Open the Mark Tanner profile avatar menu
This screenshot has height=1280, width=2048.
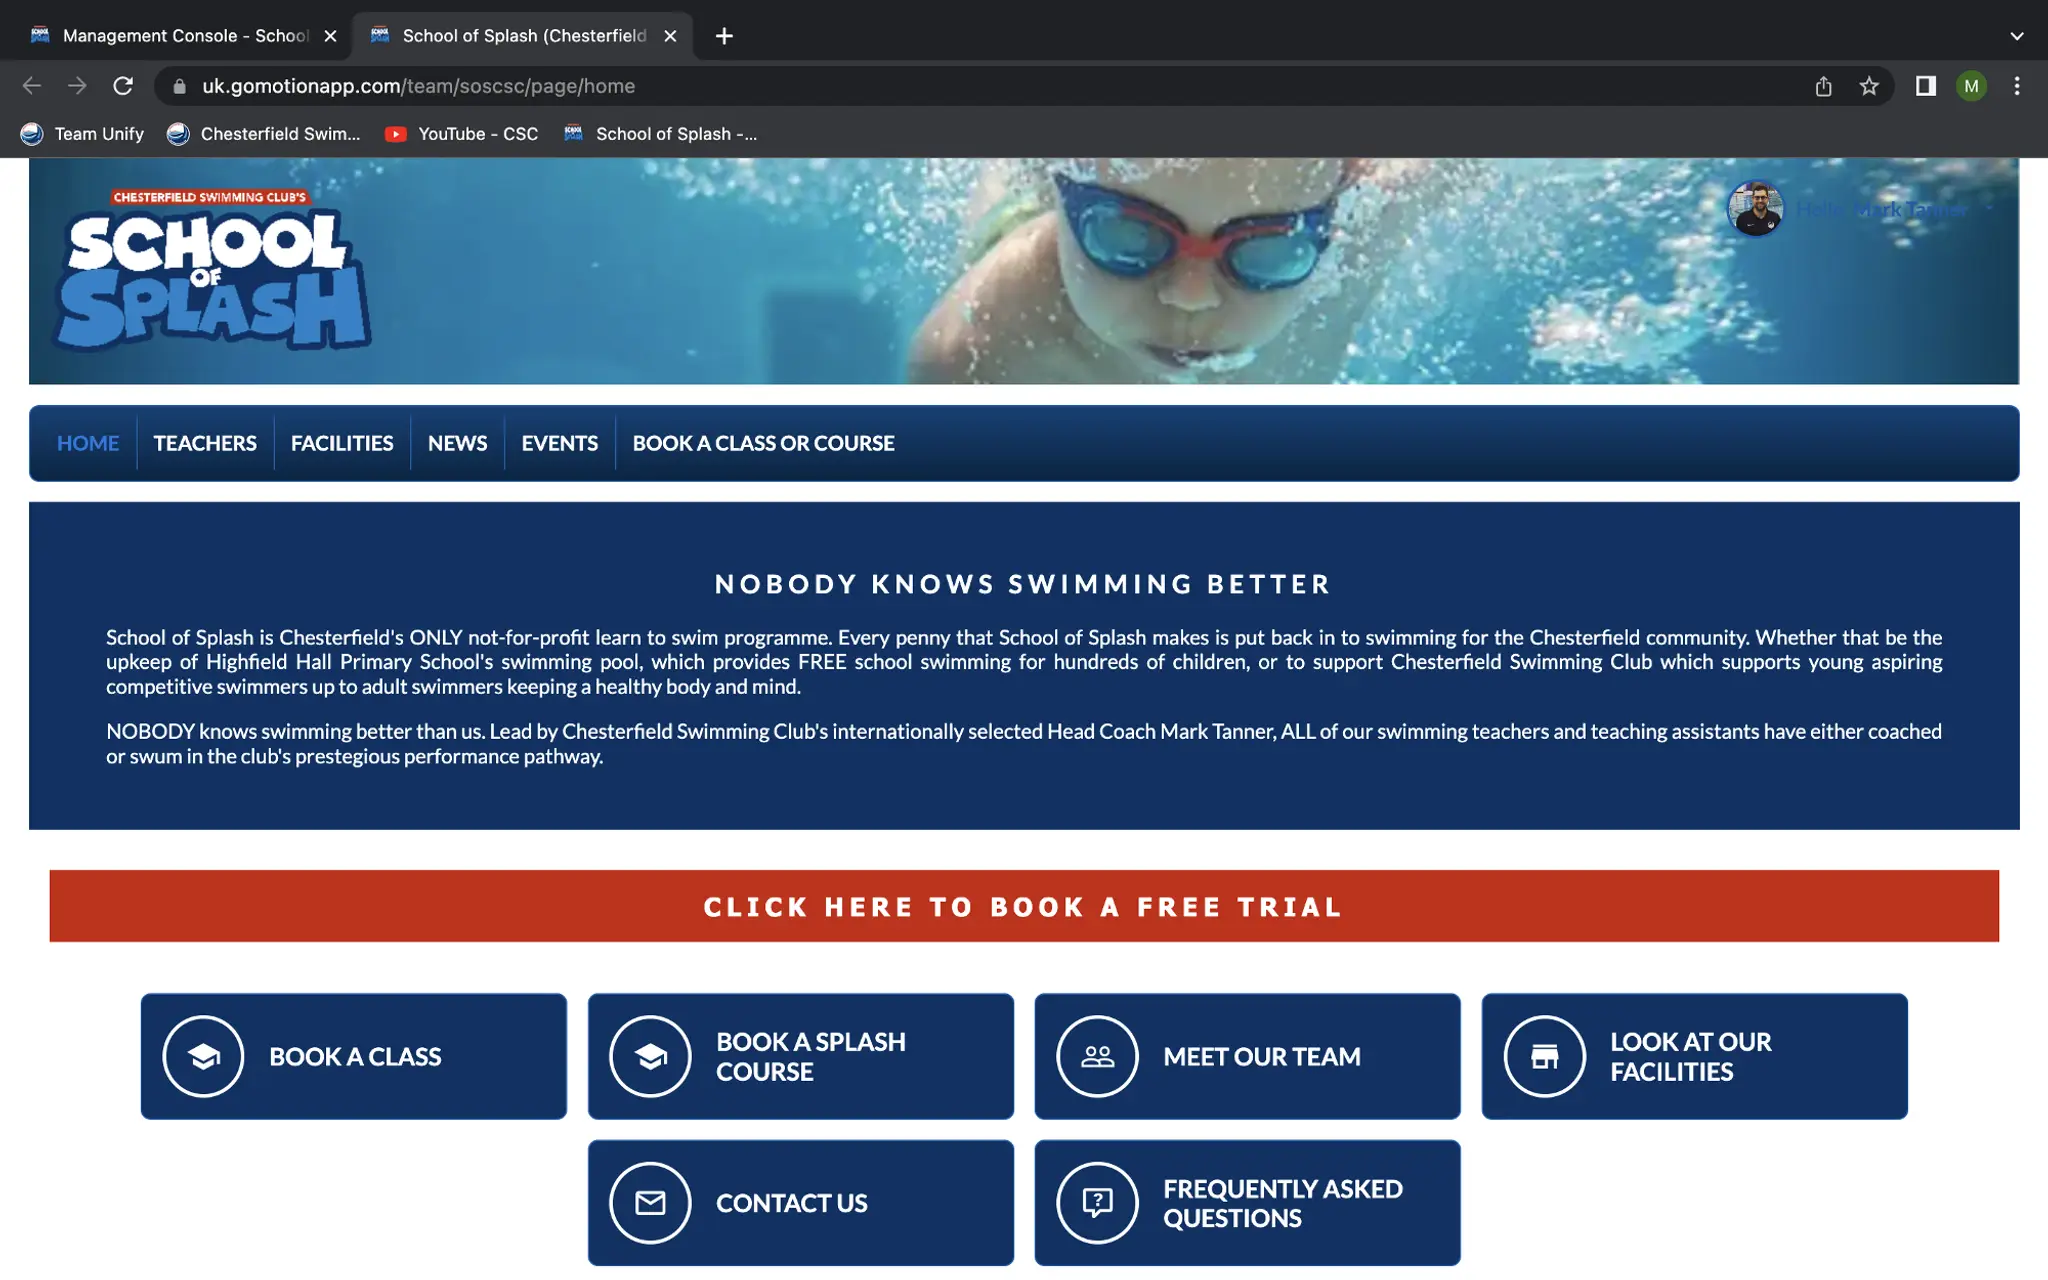click(x=1755, y=209)
